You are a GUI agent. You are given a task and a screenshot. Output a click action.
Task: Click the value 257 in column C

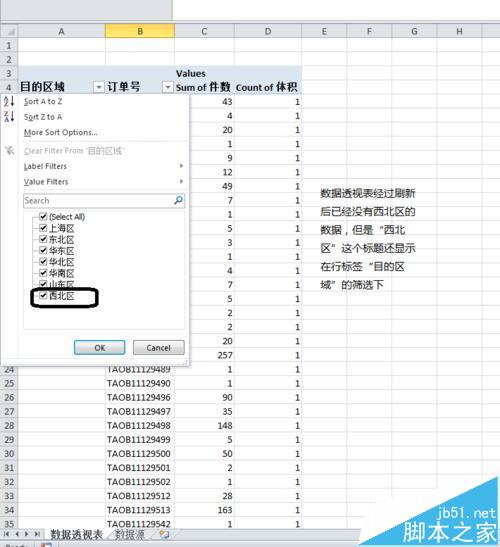tap(225, 355)
